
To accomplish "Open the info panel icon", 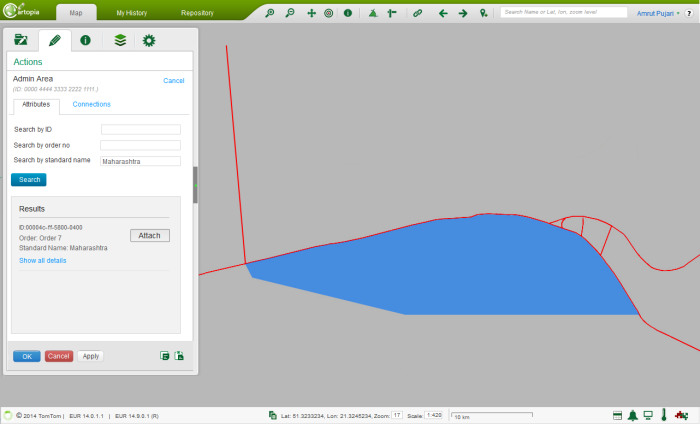I will pos(85,41).
